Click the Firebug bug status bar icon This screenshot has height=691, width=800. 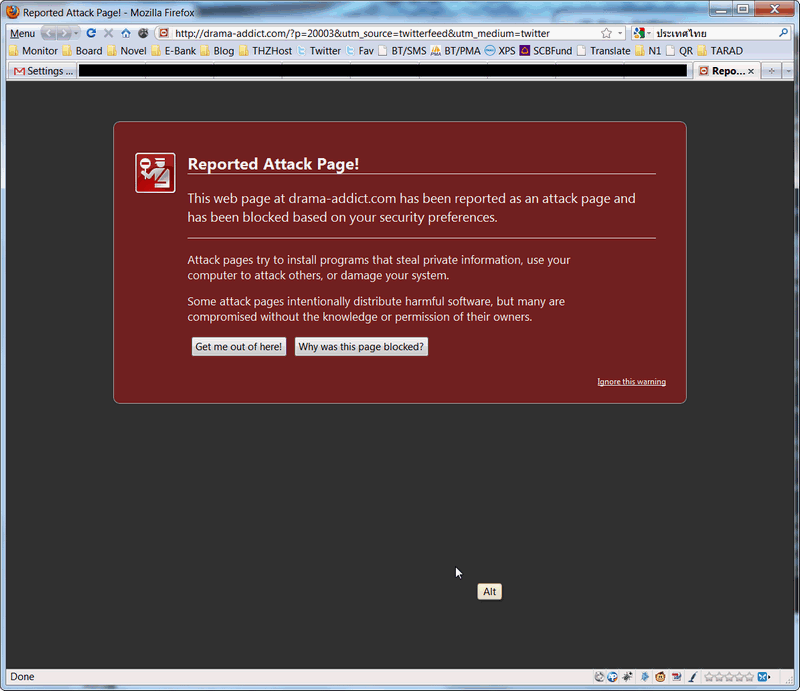click(627, 677)
